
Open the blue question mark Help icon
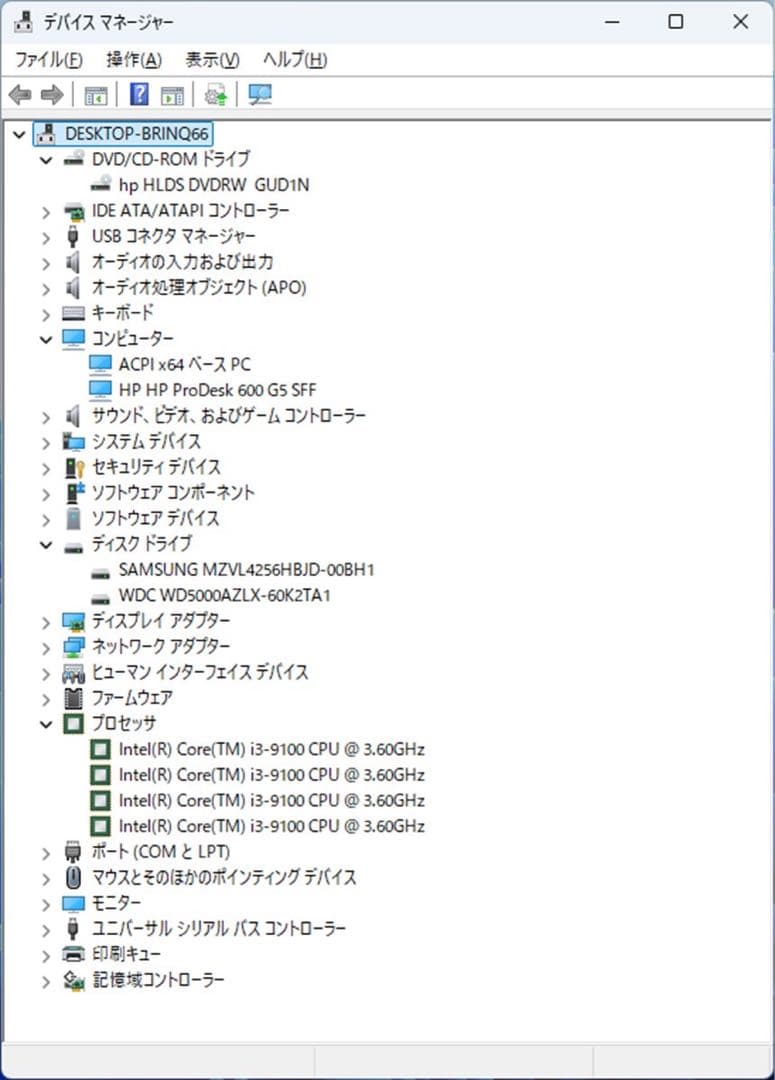139,94
